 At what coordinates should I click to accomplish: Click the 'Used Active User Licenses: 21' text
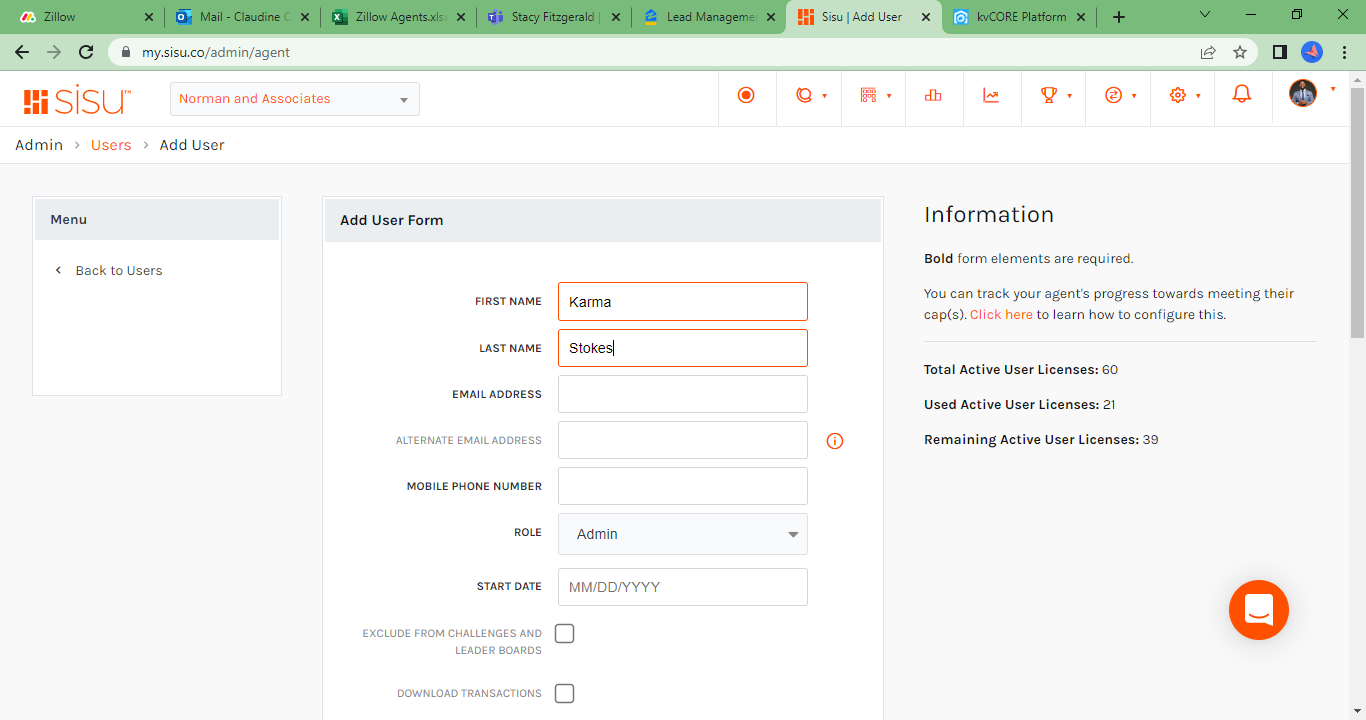(1020, 405)
